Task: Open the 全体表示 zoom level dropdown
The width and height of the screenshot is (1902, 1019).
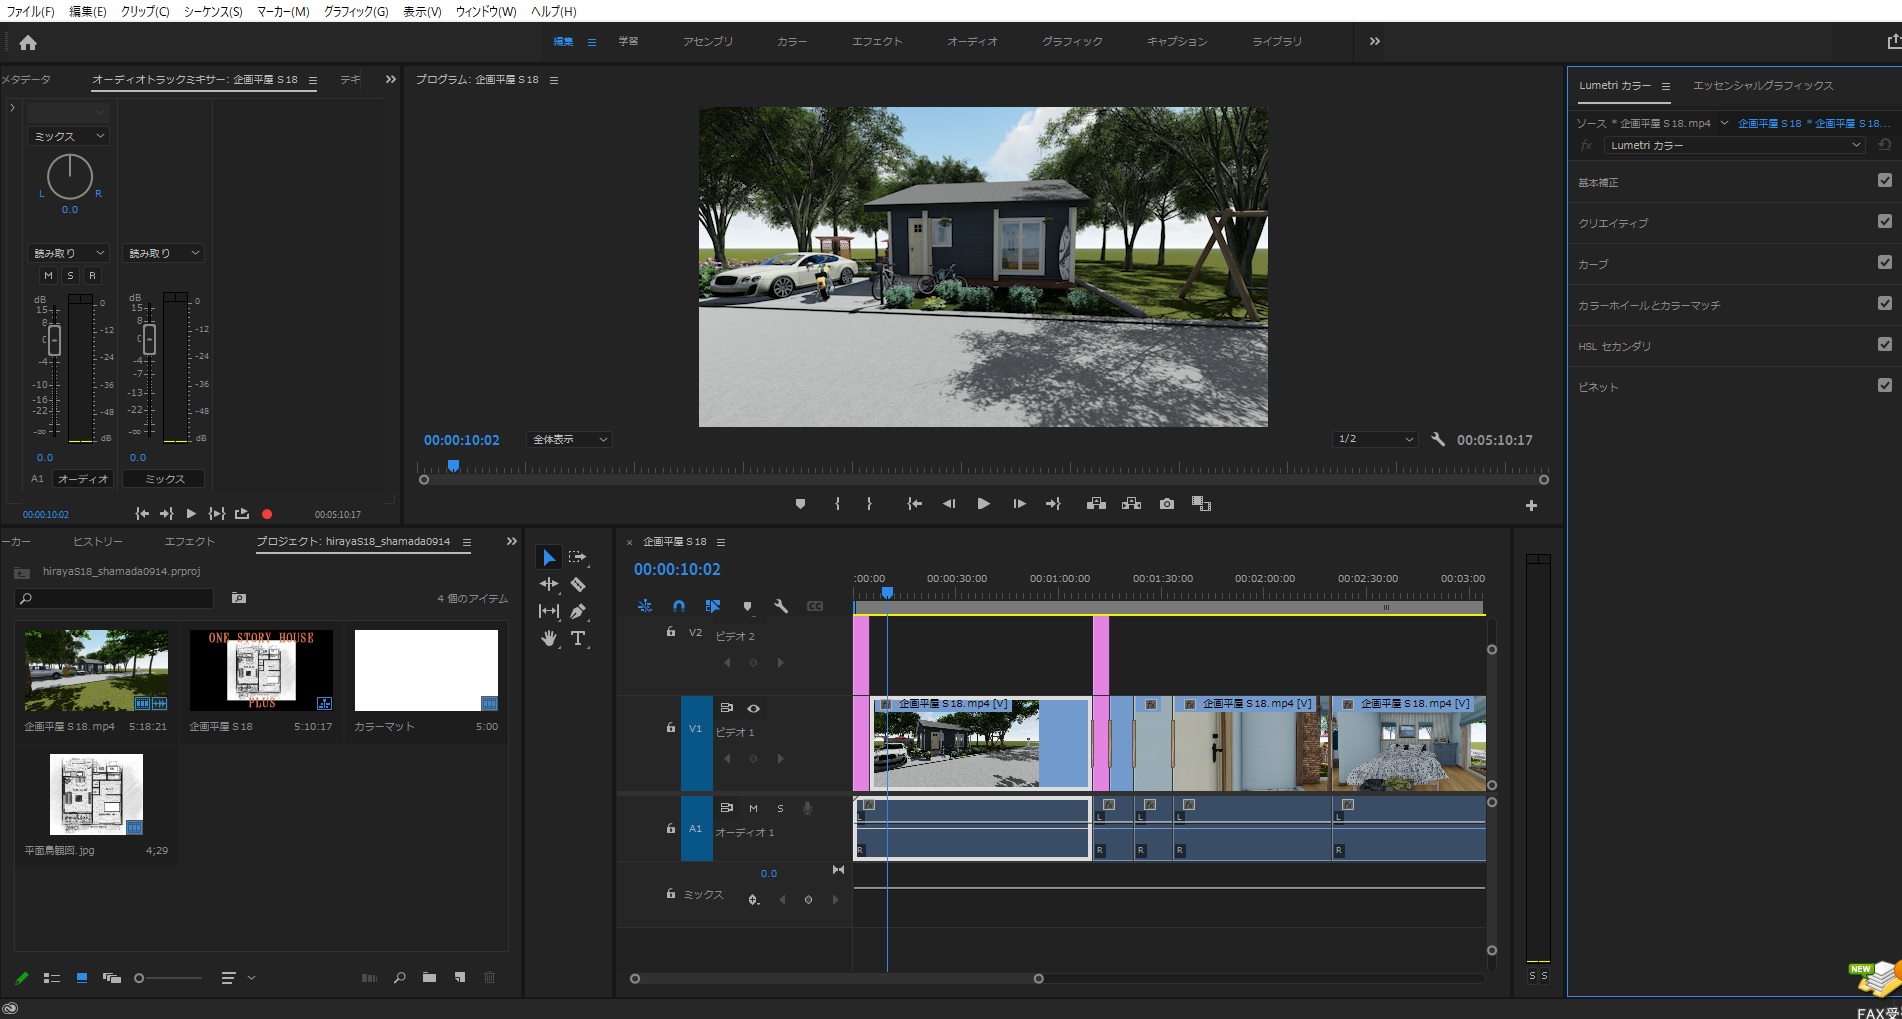Action: [568, 439]
